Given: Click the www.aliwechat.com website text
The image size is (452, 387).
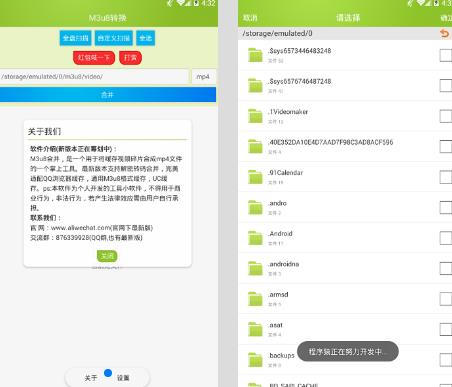Looking at the screenshot, I should coord(81,228).
